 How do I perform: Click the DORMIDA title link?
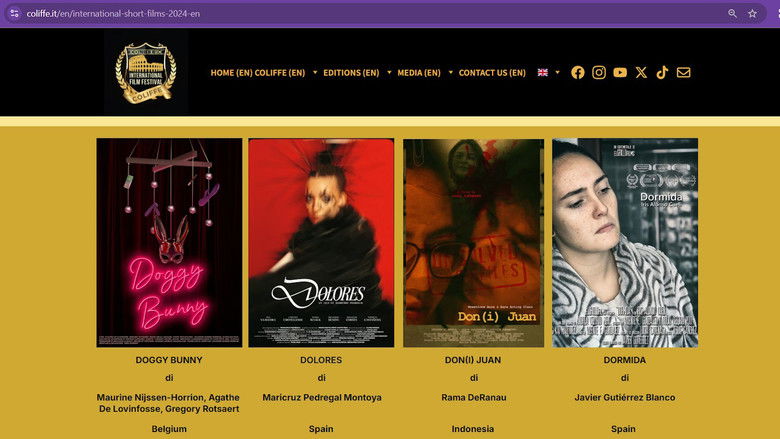625,360
